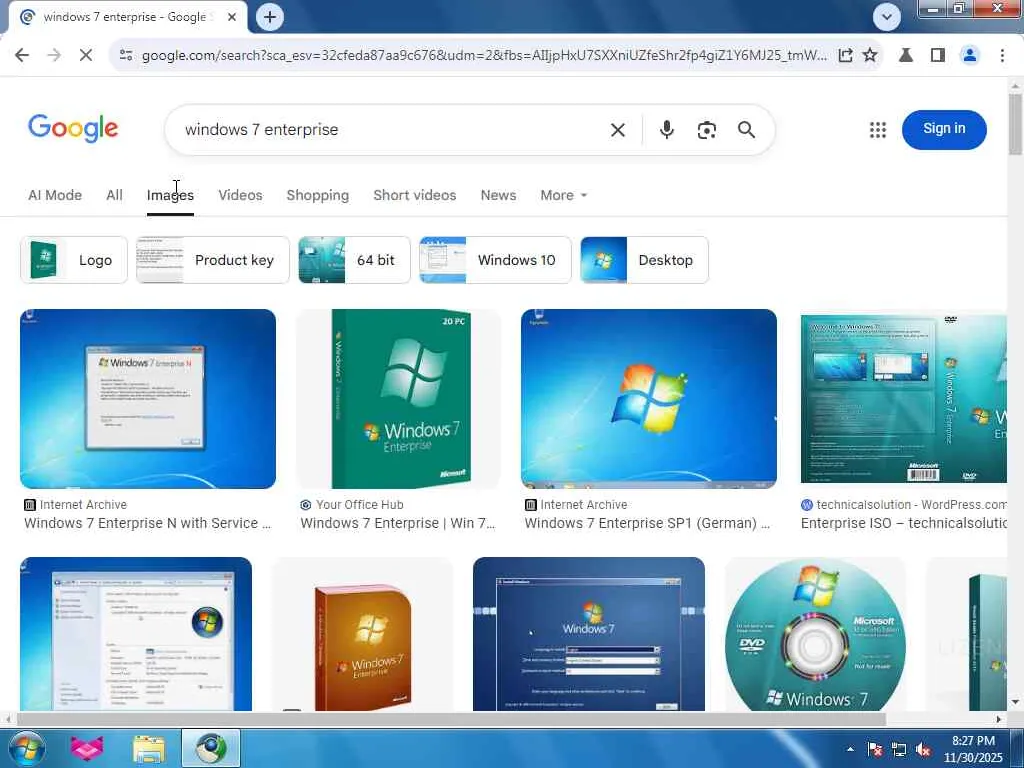
Task: Open the Chrome three-dot menu
Action: click(1002, 56)
